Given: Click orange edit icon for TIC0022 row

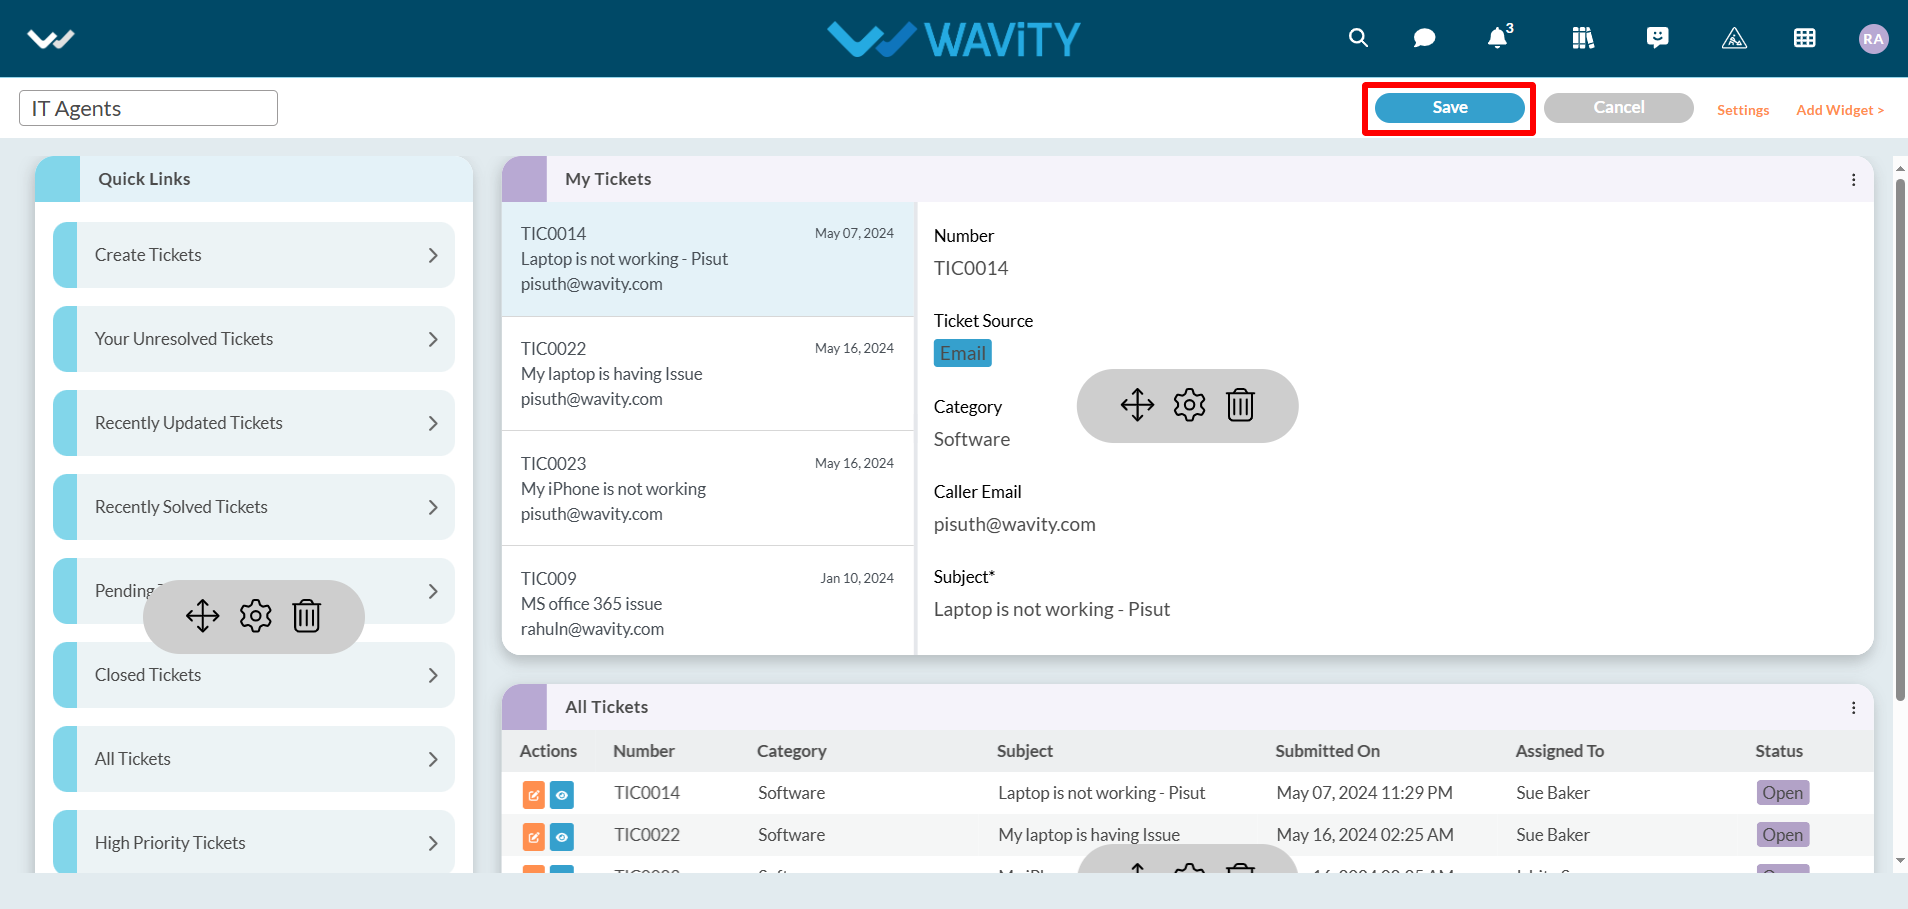Looking at the screenshot, I should coord(534,837).
